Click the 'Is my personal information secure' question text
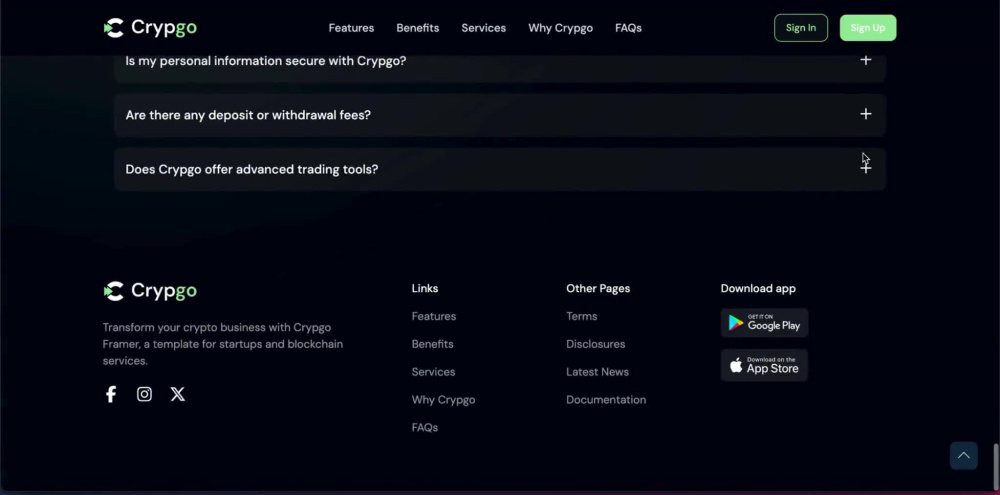1000x495 pixels. (265, 61)
